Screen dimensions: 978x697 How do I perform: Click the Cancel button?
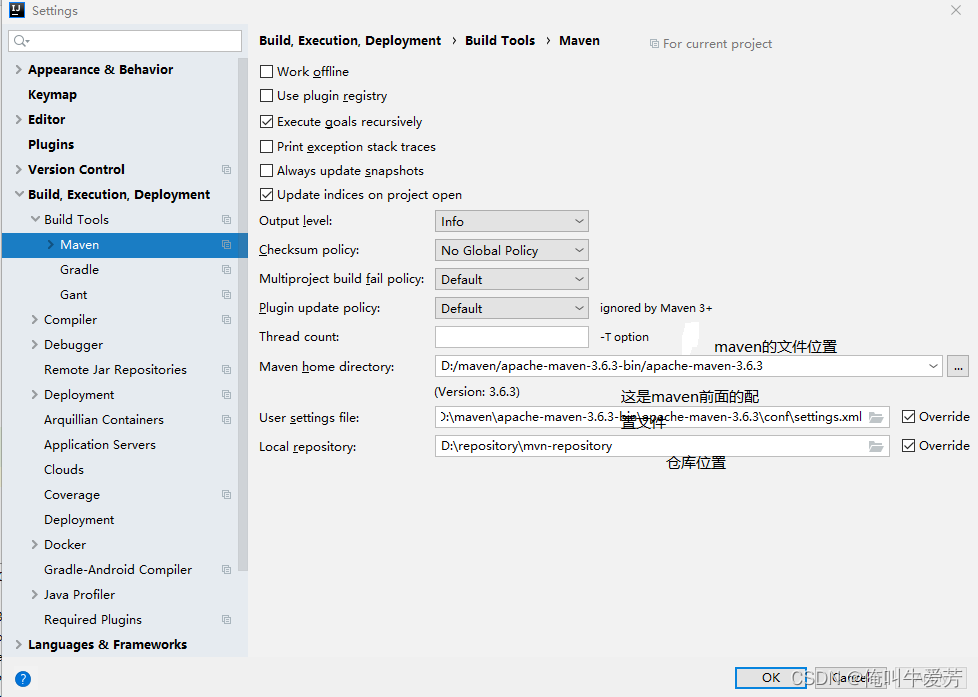851,678
